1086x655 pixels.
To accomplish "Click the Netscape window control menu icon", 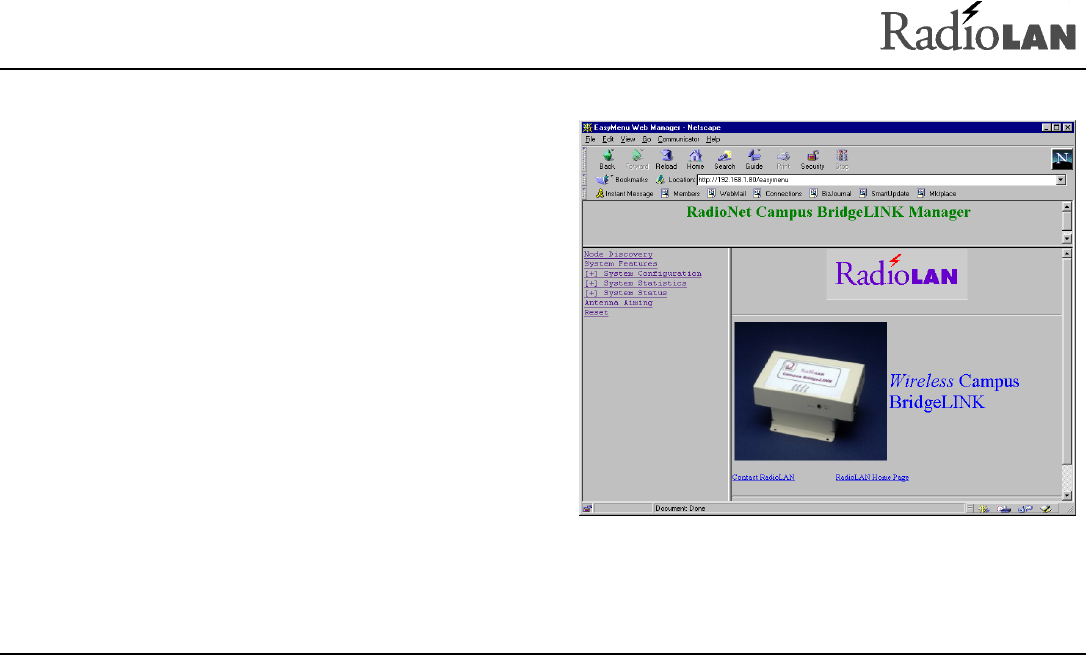I will coord(587,127).
